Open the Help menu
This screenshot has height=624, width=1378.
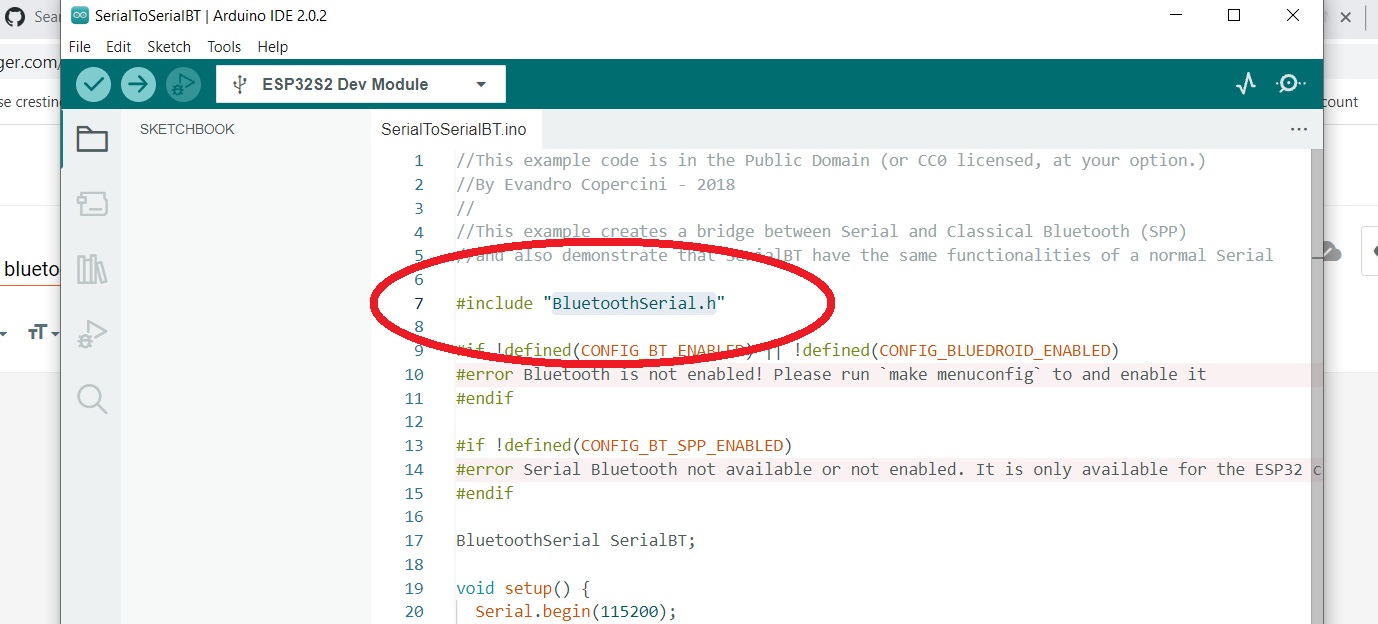tap(273, 46)
